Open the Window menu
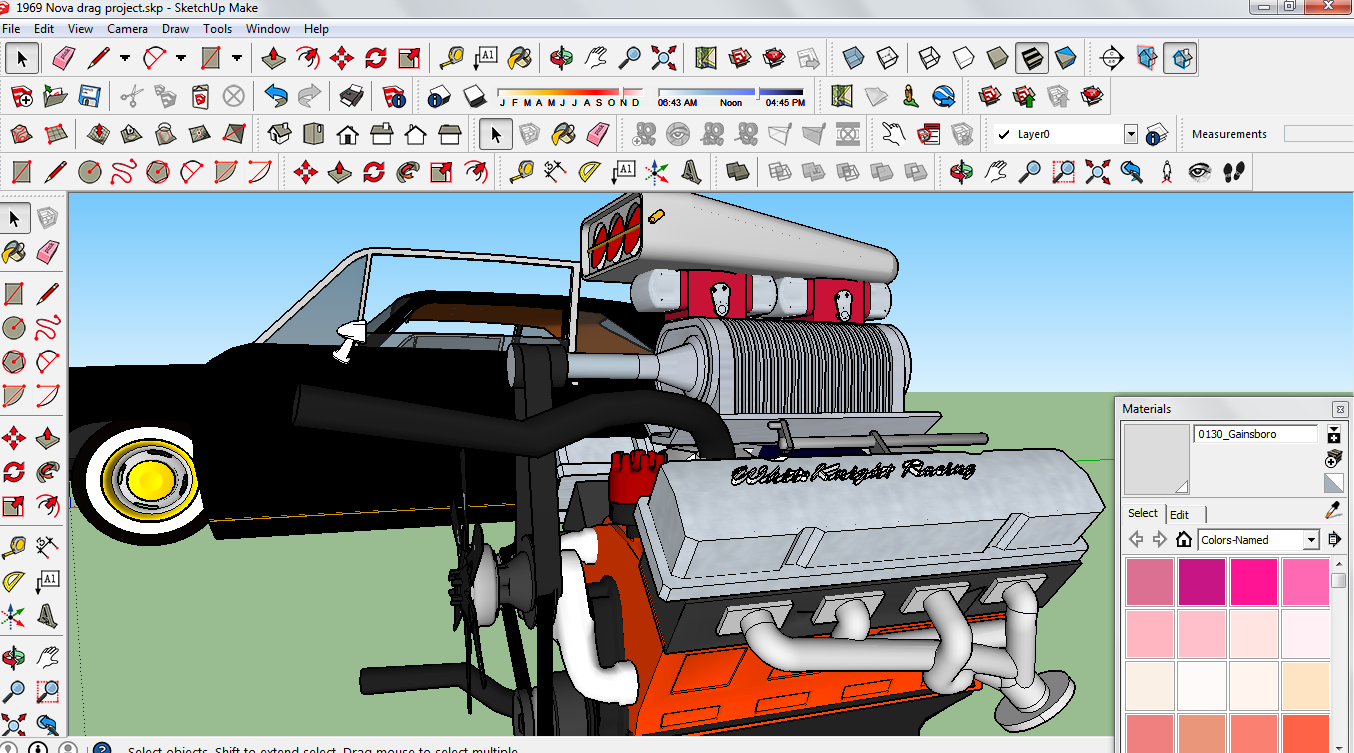The width and height of the screenshot is (1354, 753). (268, 29)
